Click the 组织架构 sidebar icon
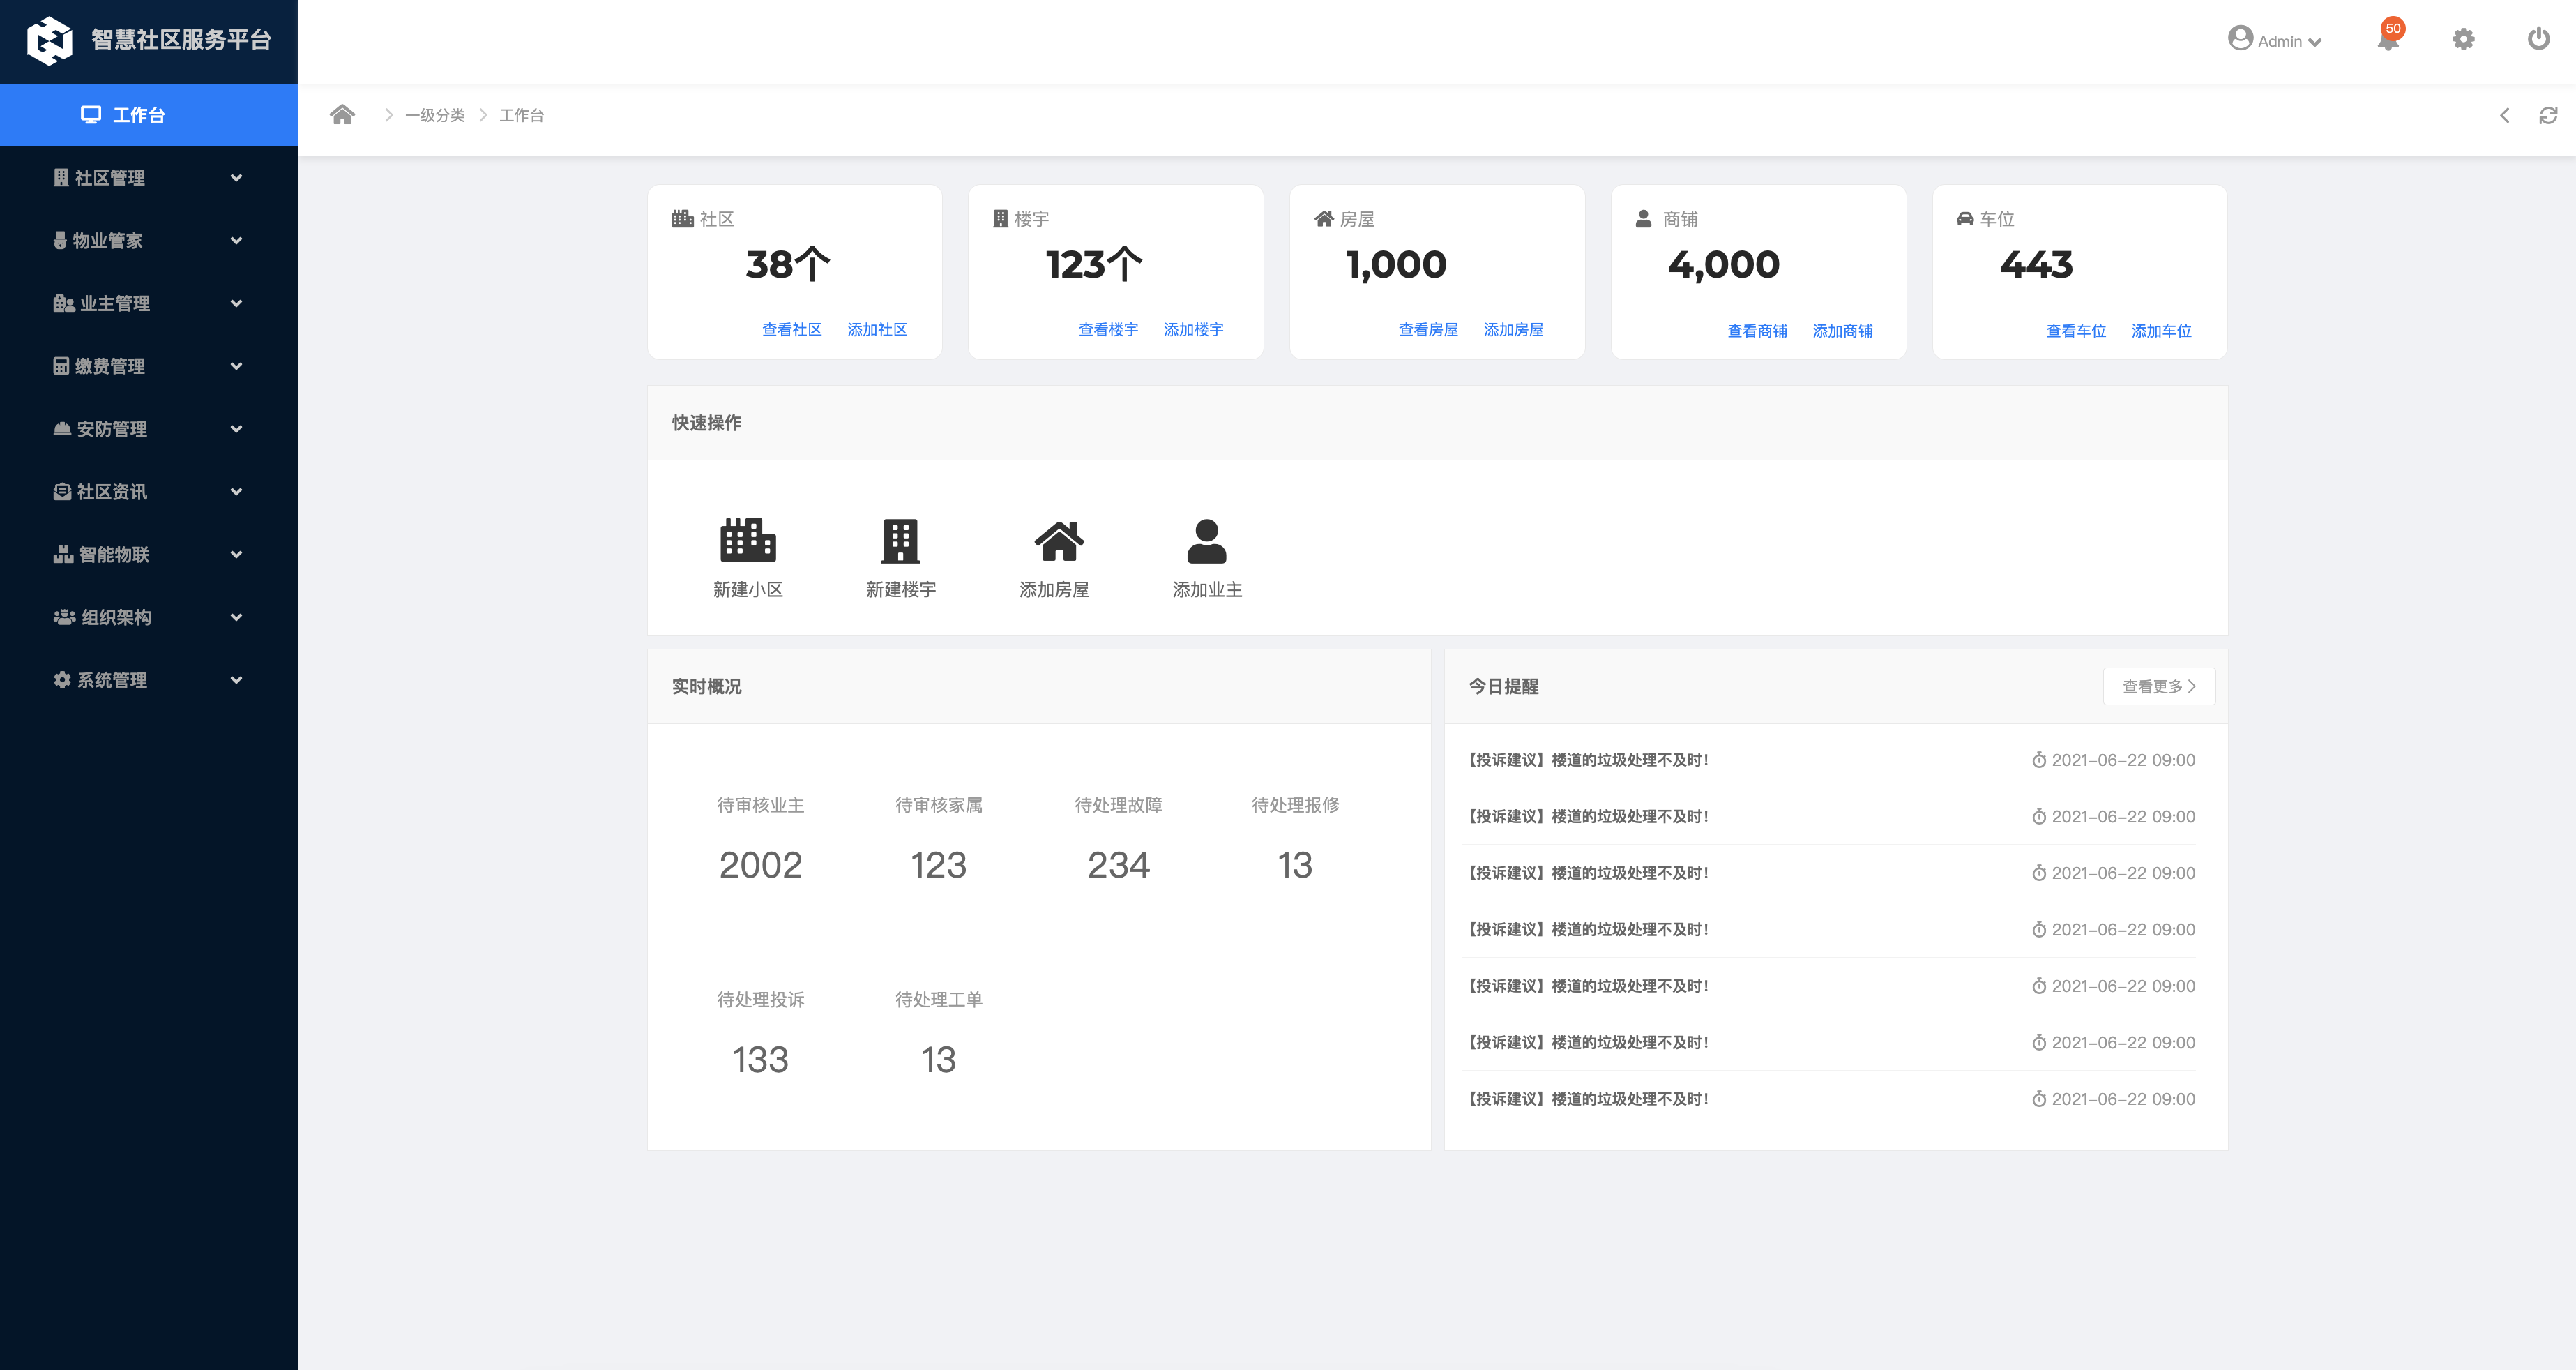The width and height of the screenshot is (2576, 1370). click(x=64, y=617)
